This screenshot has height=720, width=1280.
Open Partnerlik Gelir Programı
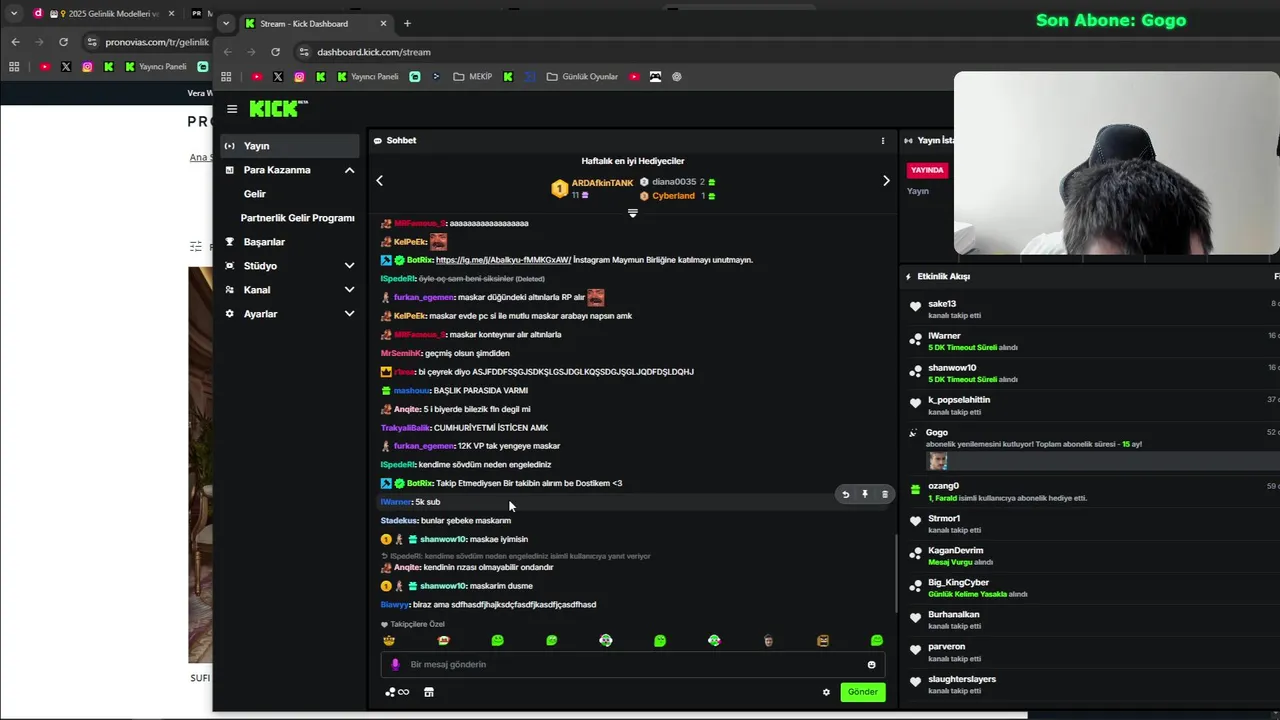coord(297,218)
